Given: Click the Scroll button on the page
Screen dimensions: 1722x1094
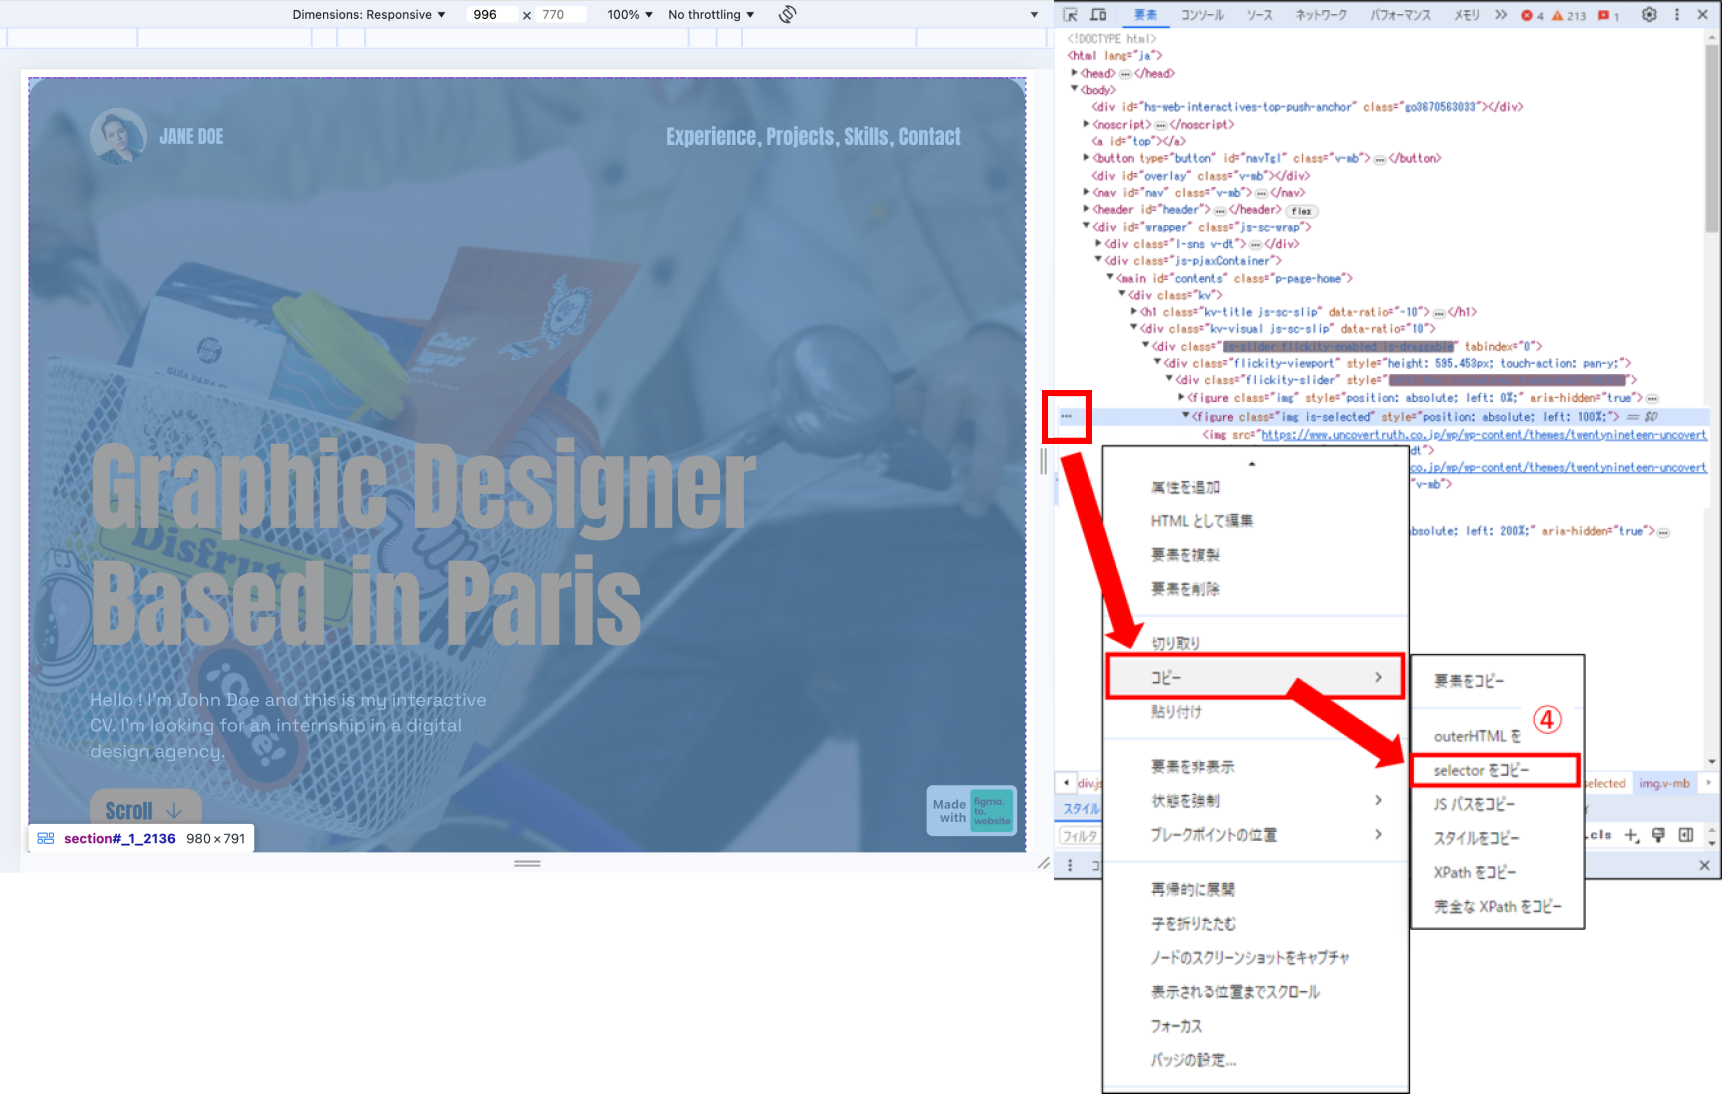Looking at the screenshot, I should (x=145, y=810).
